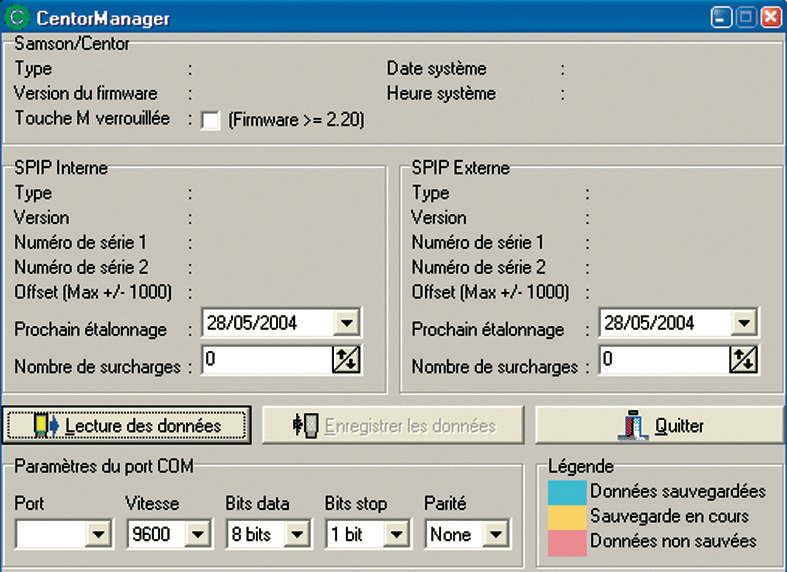The height and width of the screenshot is (572, 787).
Task: Open SPIP Externe Prochain étalonnage date dropdown
Action: point(744,323)
